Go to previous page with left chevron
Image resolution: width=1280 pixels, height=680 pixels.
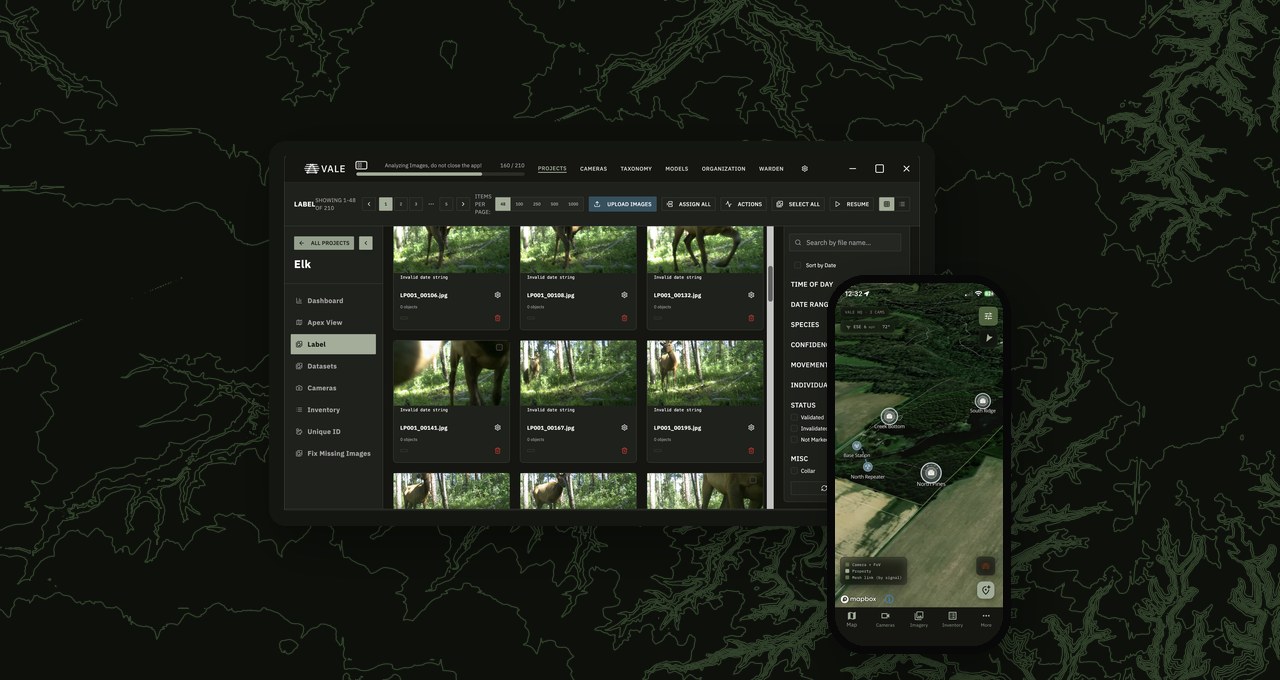point(369,204)
